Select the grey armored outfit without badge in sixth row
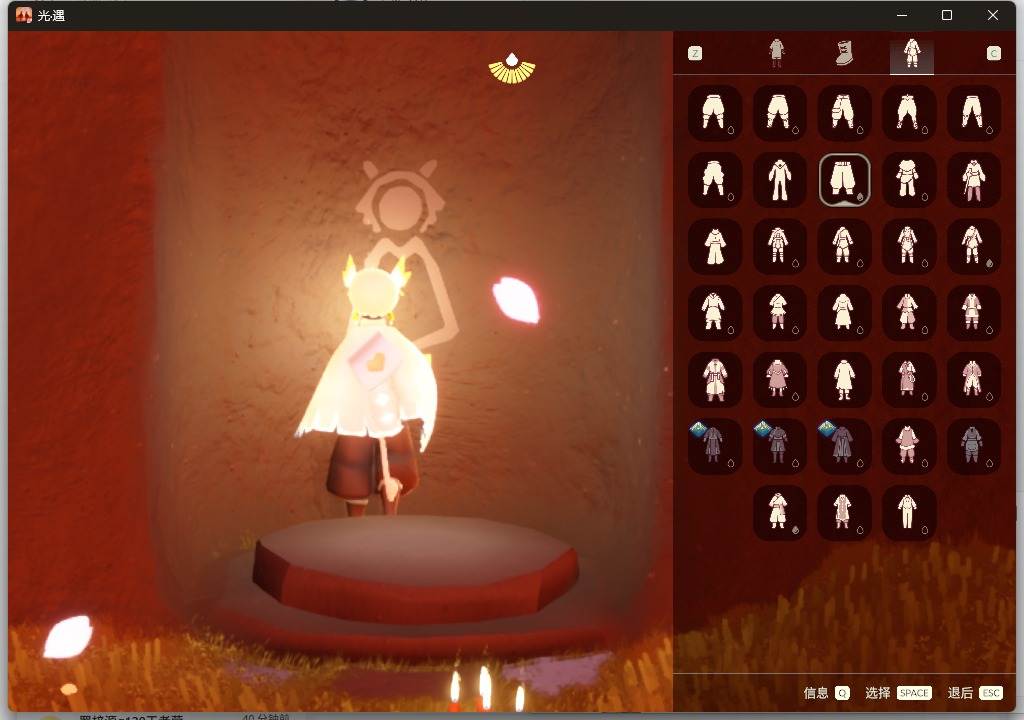The height and width of the screenshot is (720, 1024). click(x=973, y=446)
